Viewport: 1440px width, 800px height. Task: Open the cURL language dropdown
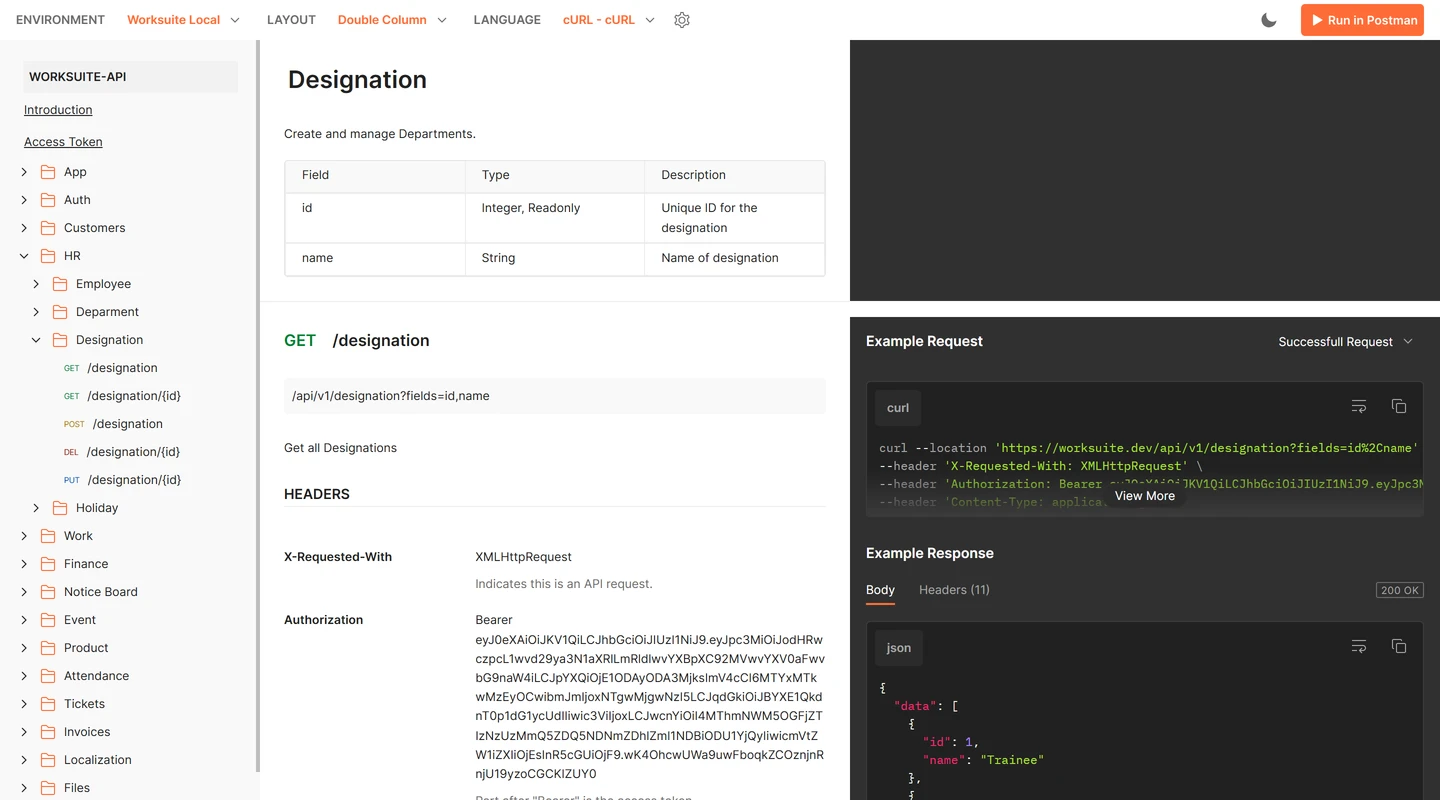609,20
